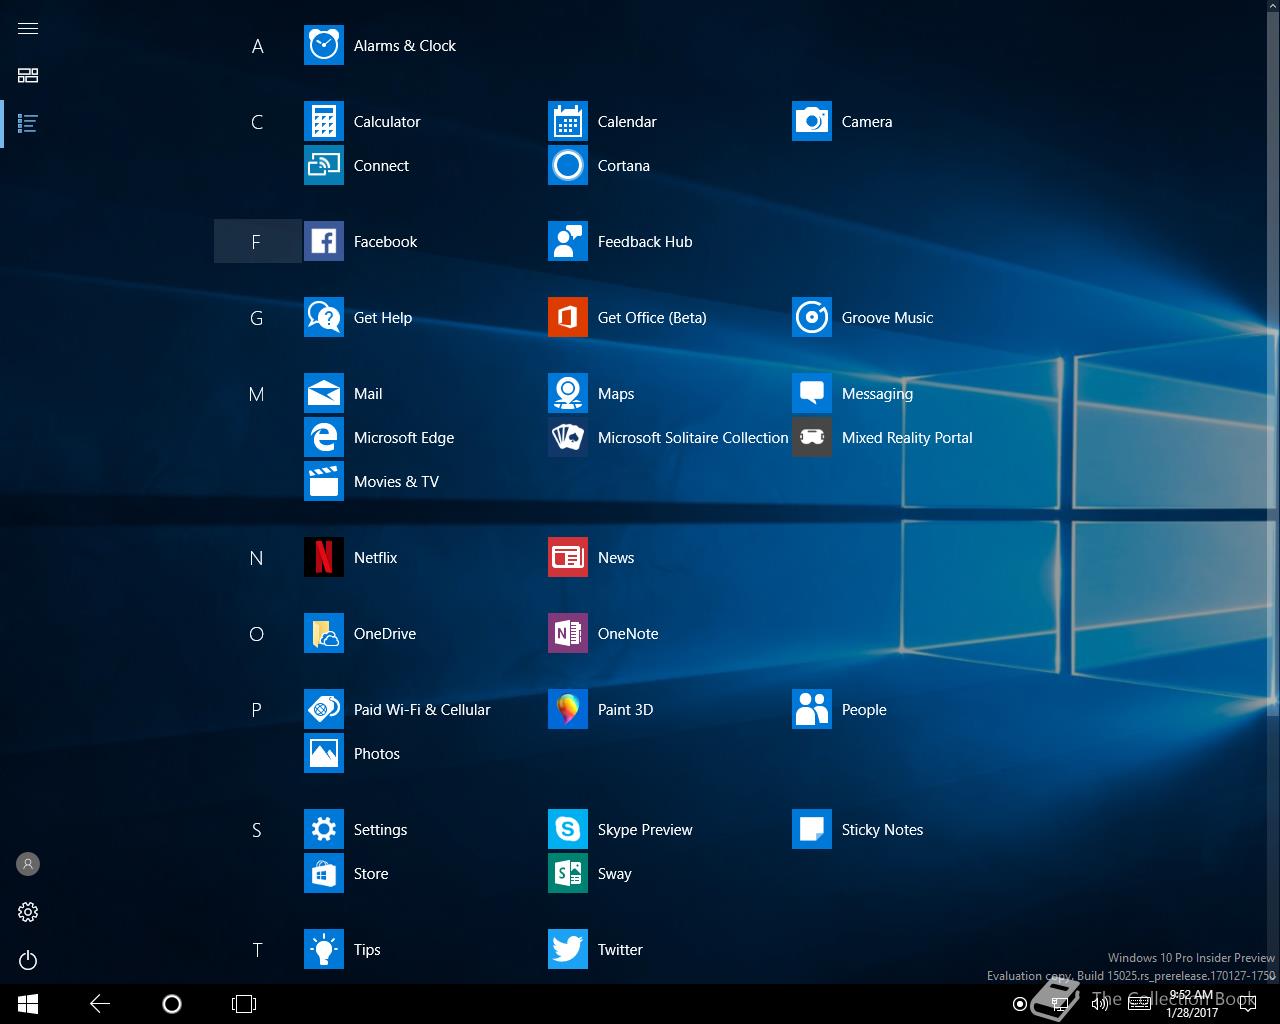Open the Twitter app icon

[x=568, y=950]
